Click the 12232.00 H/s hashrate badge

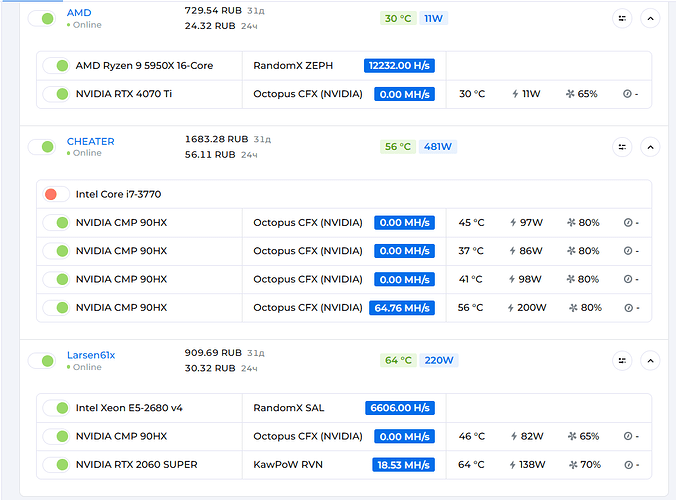coord(399,66)
